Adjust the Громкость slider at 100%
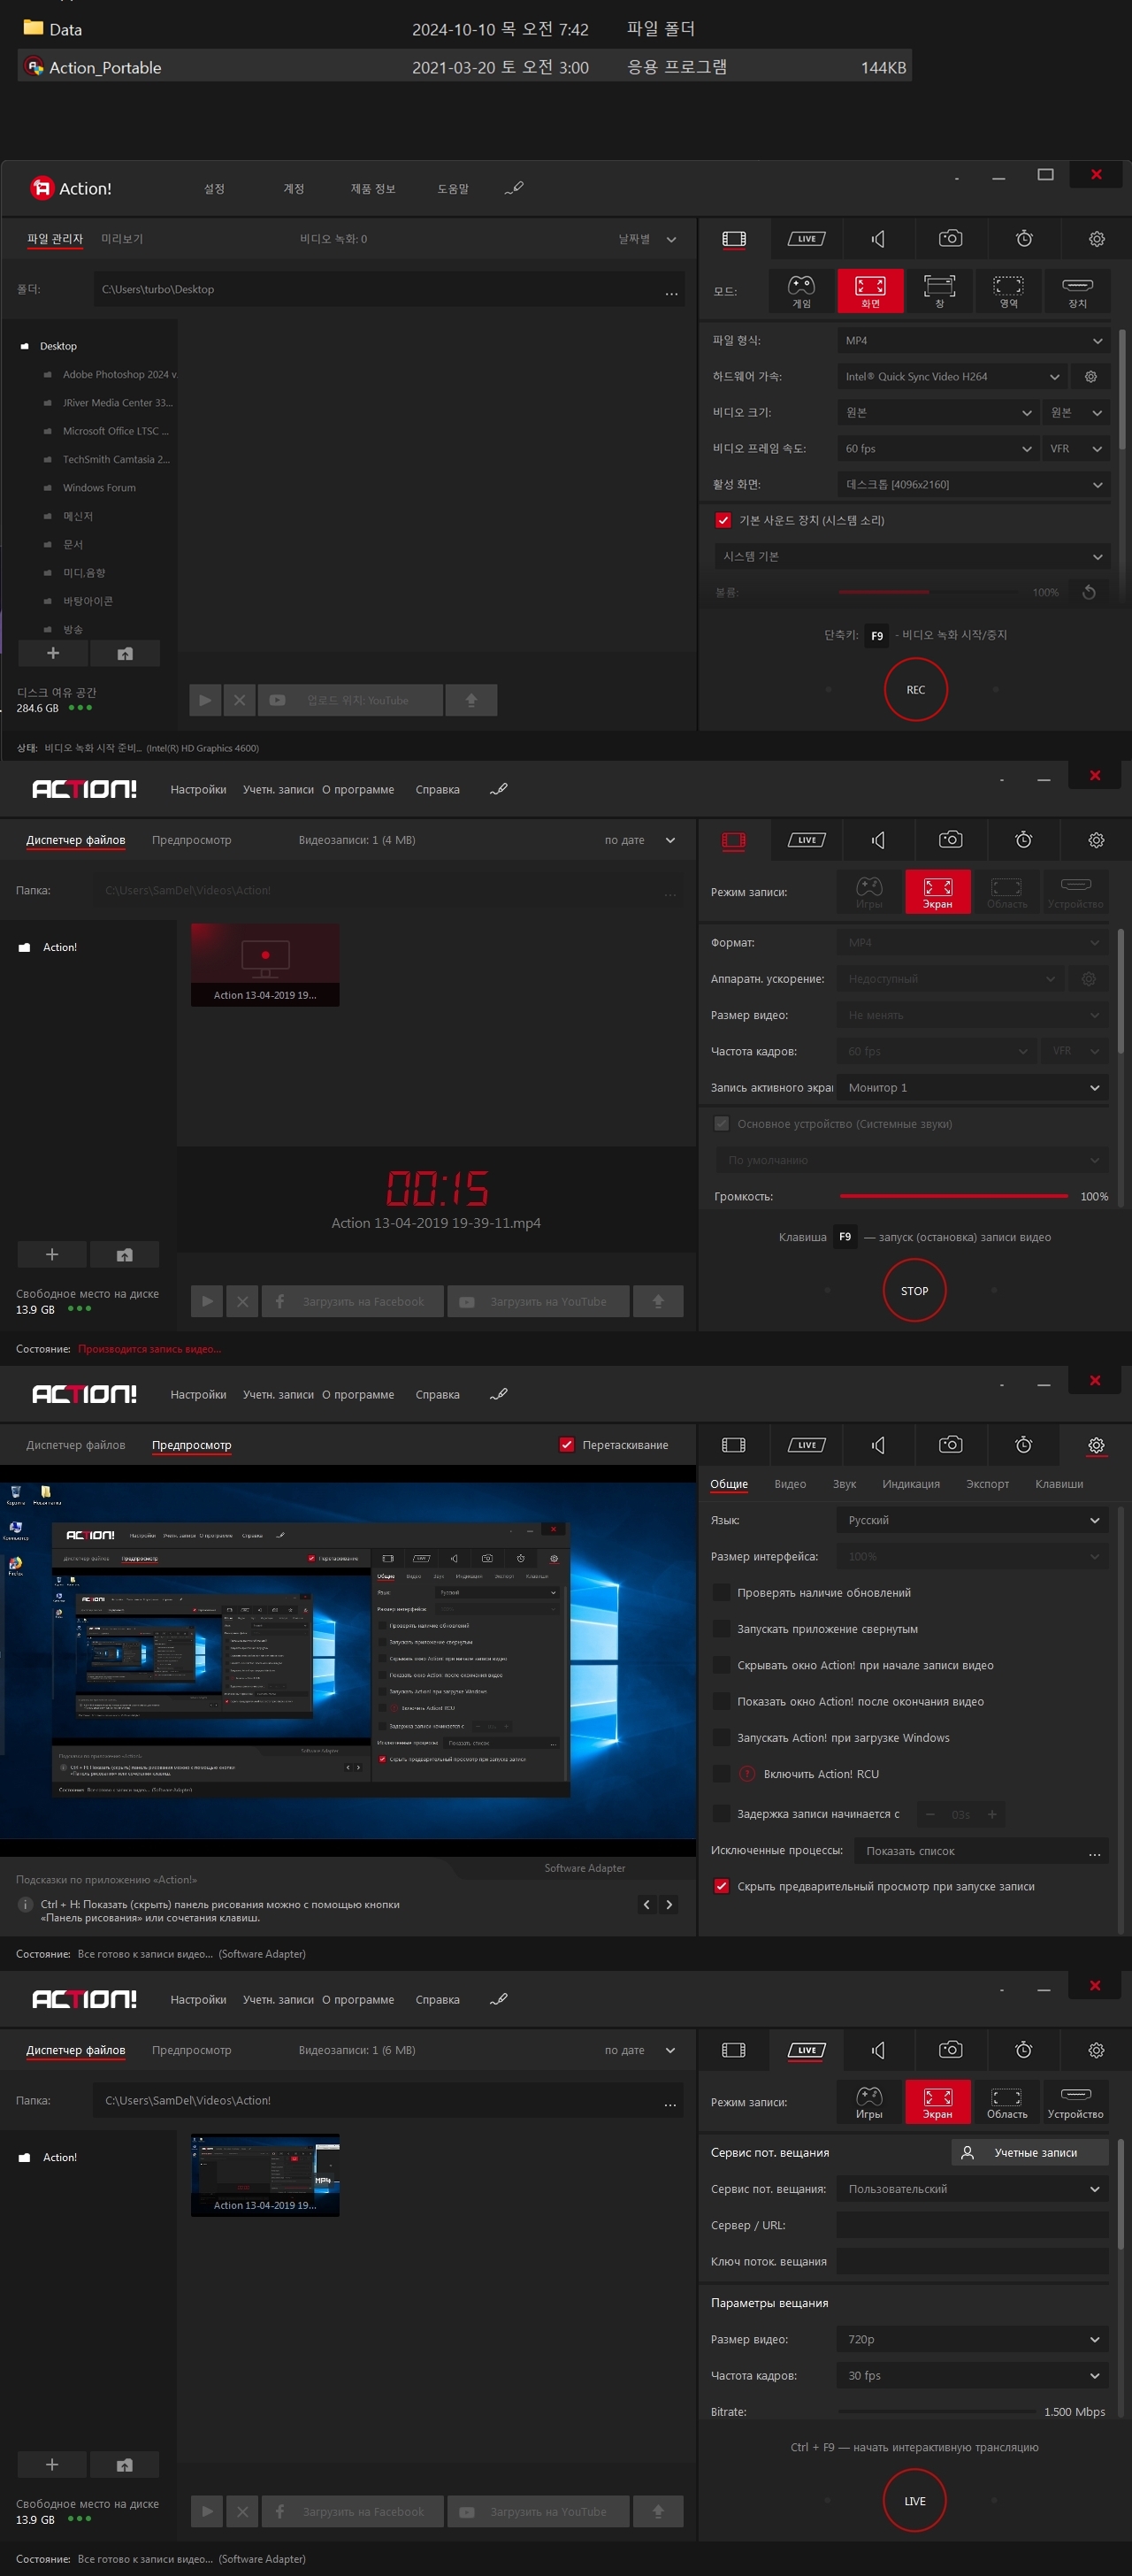Screen dimensions: 1132x2576 (x=953, y=1196)
